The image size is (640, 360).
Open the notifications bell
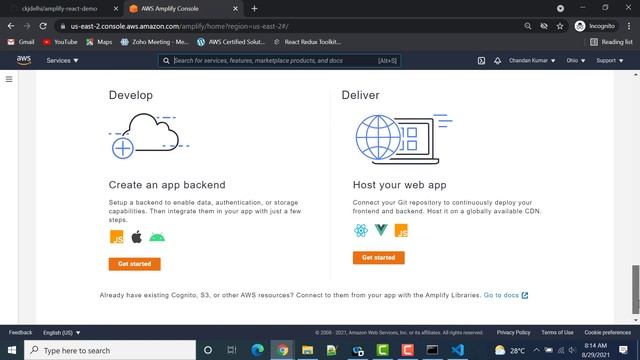(x=497, y=61)
